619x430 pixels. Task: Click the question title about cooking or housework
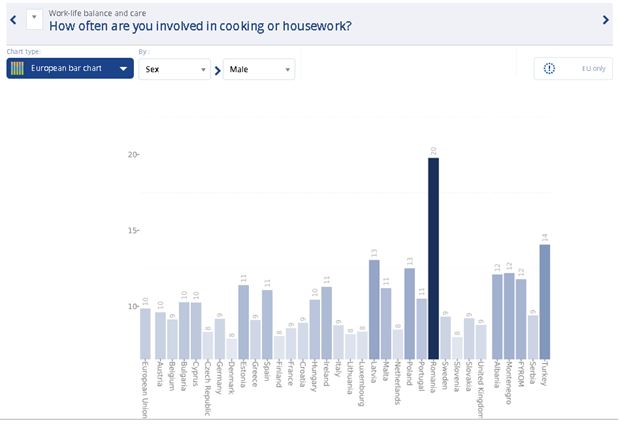click(x=200, y=25)
